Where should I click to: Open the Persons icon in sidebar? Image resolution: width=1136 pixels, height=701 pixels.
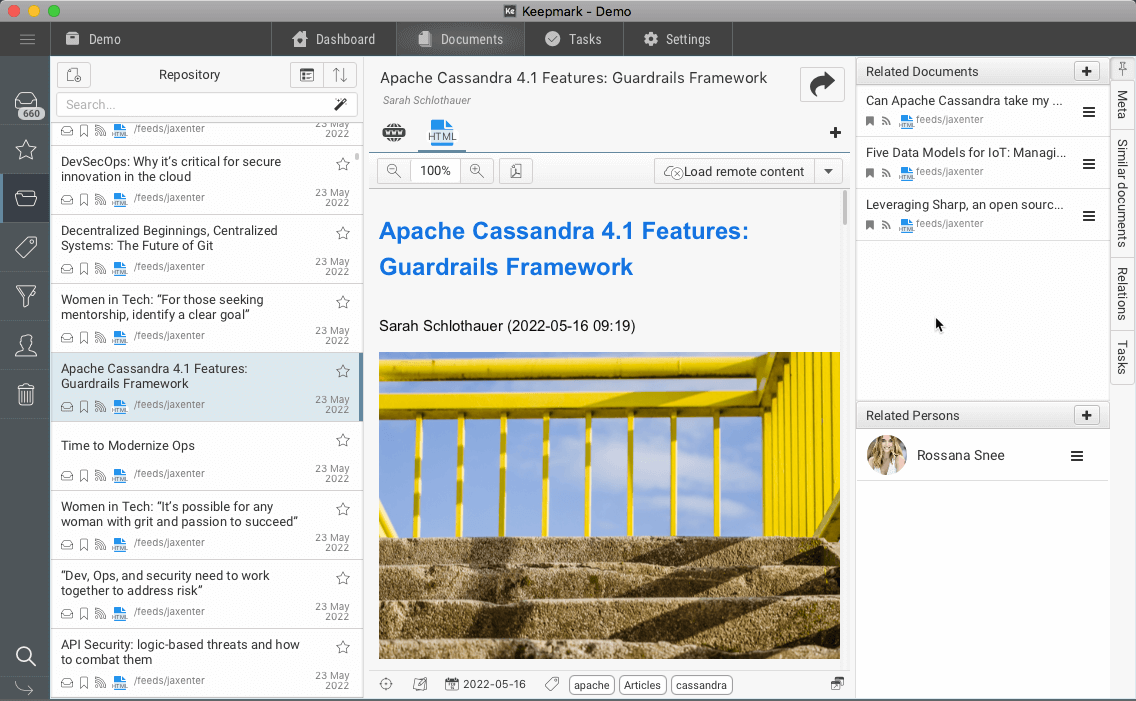[x=26, y=345]
